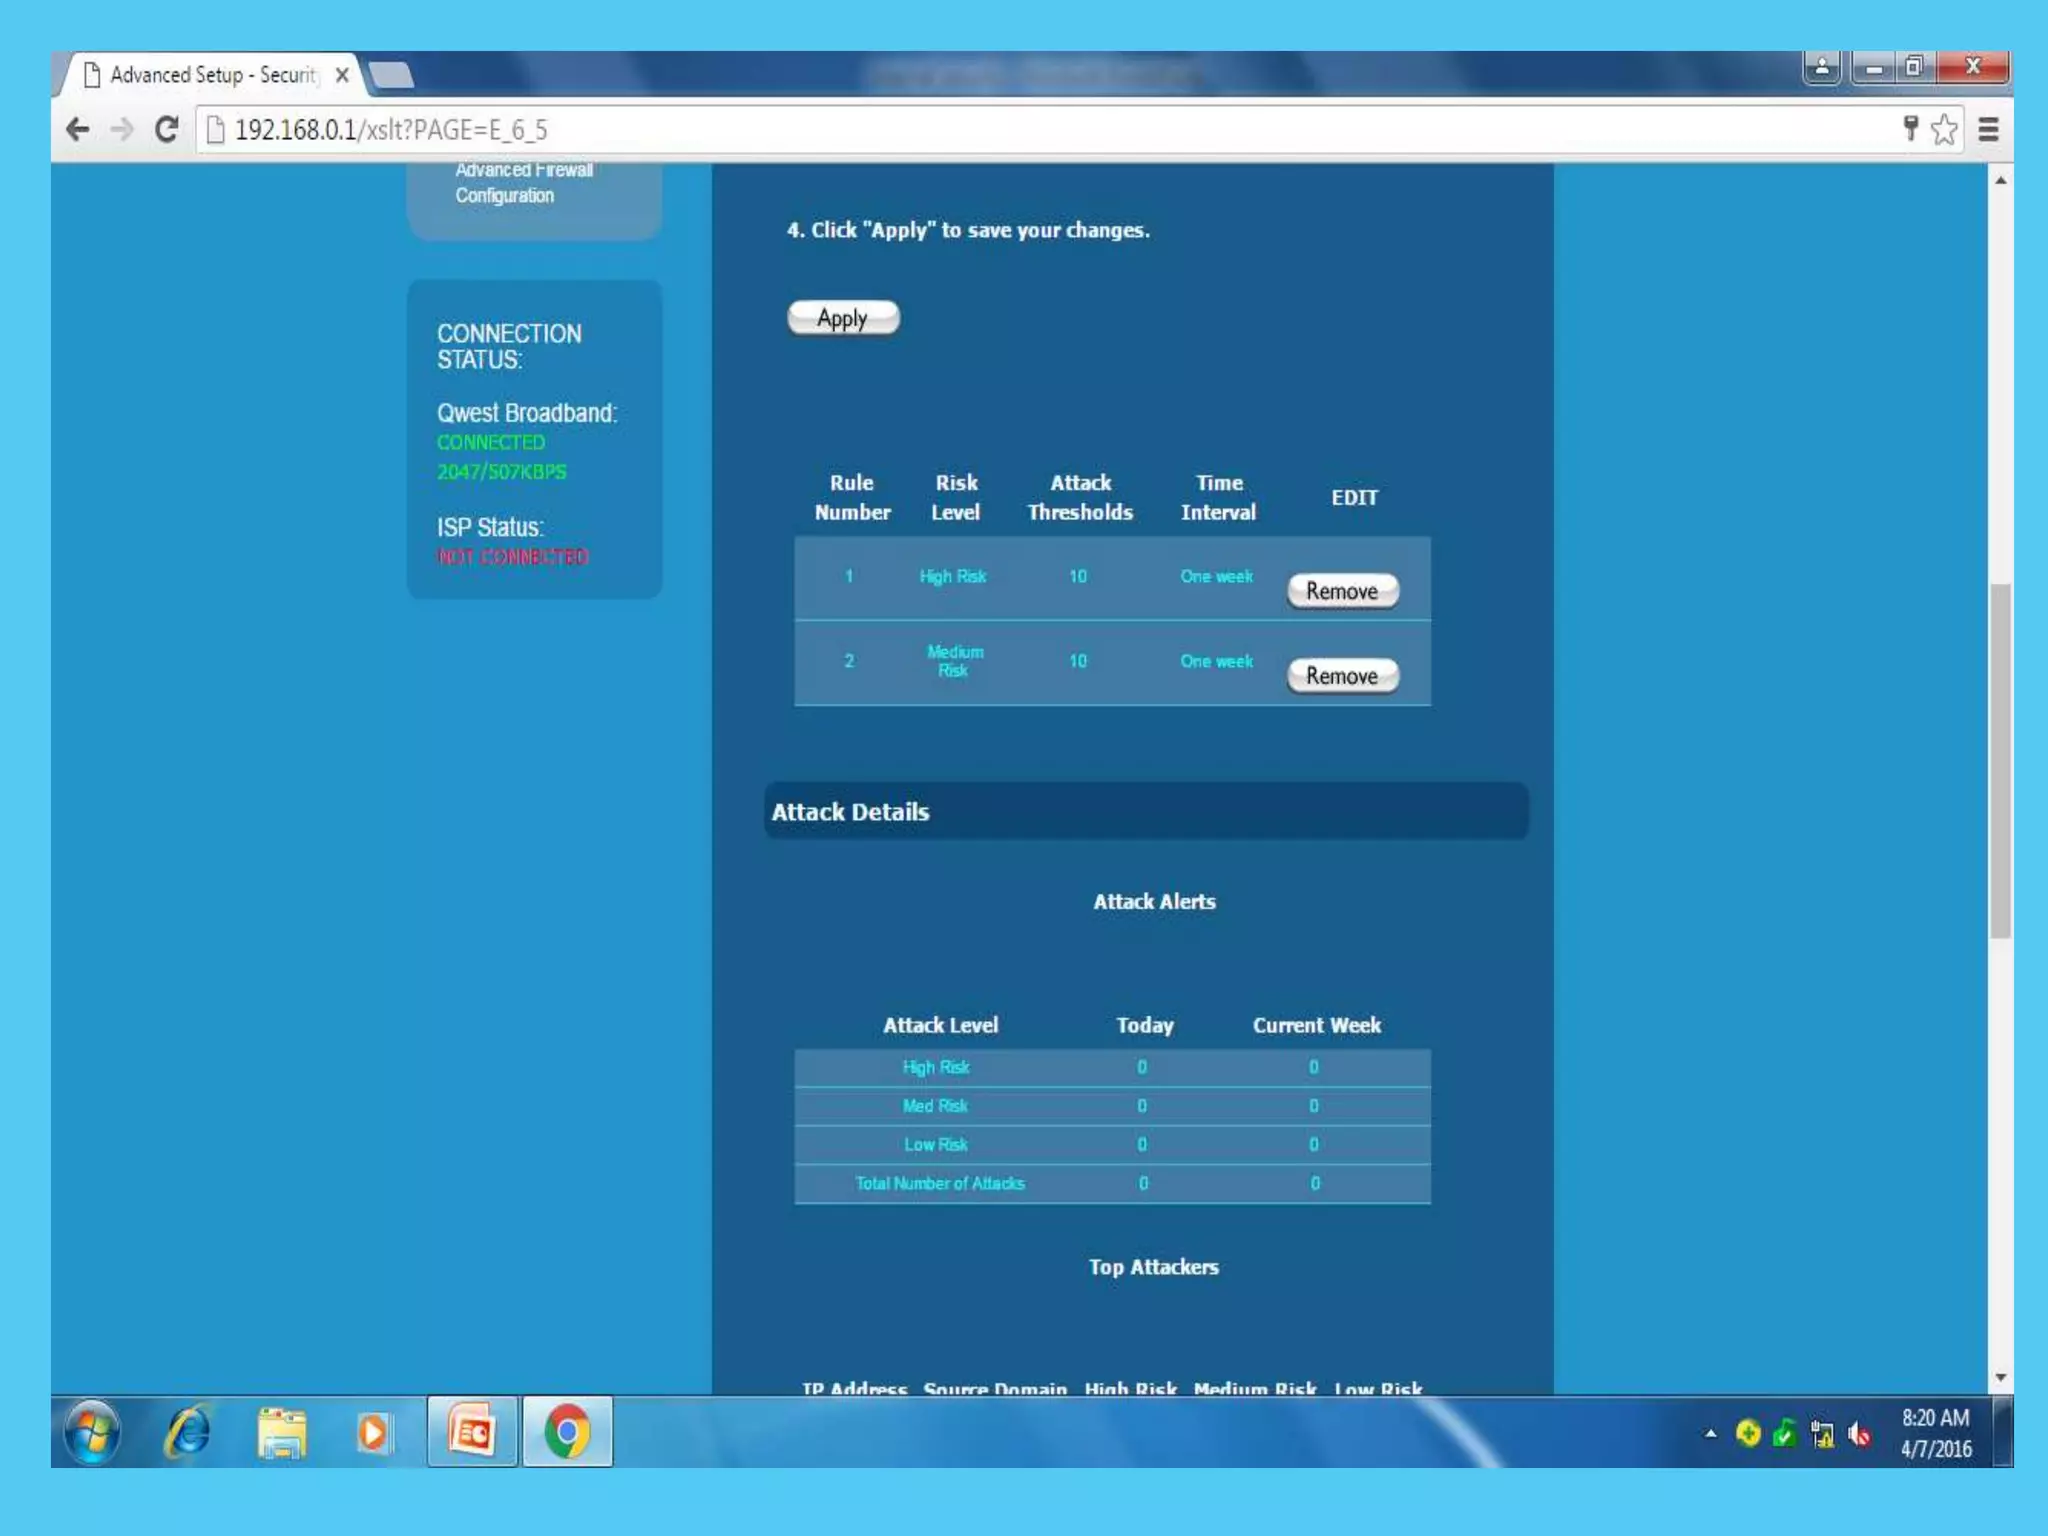Open a new blank tab
Image resolution: width=2048 pixels, height=1536 pixels.
(x=391, y=75)
